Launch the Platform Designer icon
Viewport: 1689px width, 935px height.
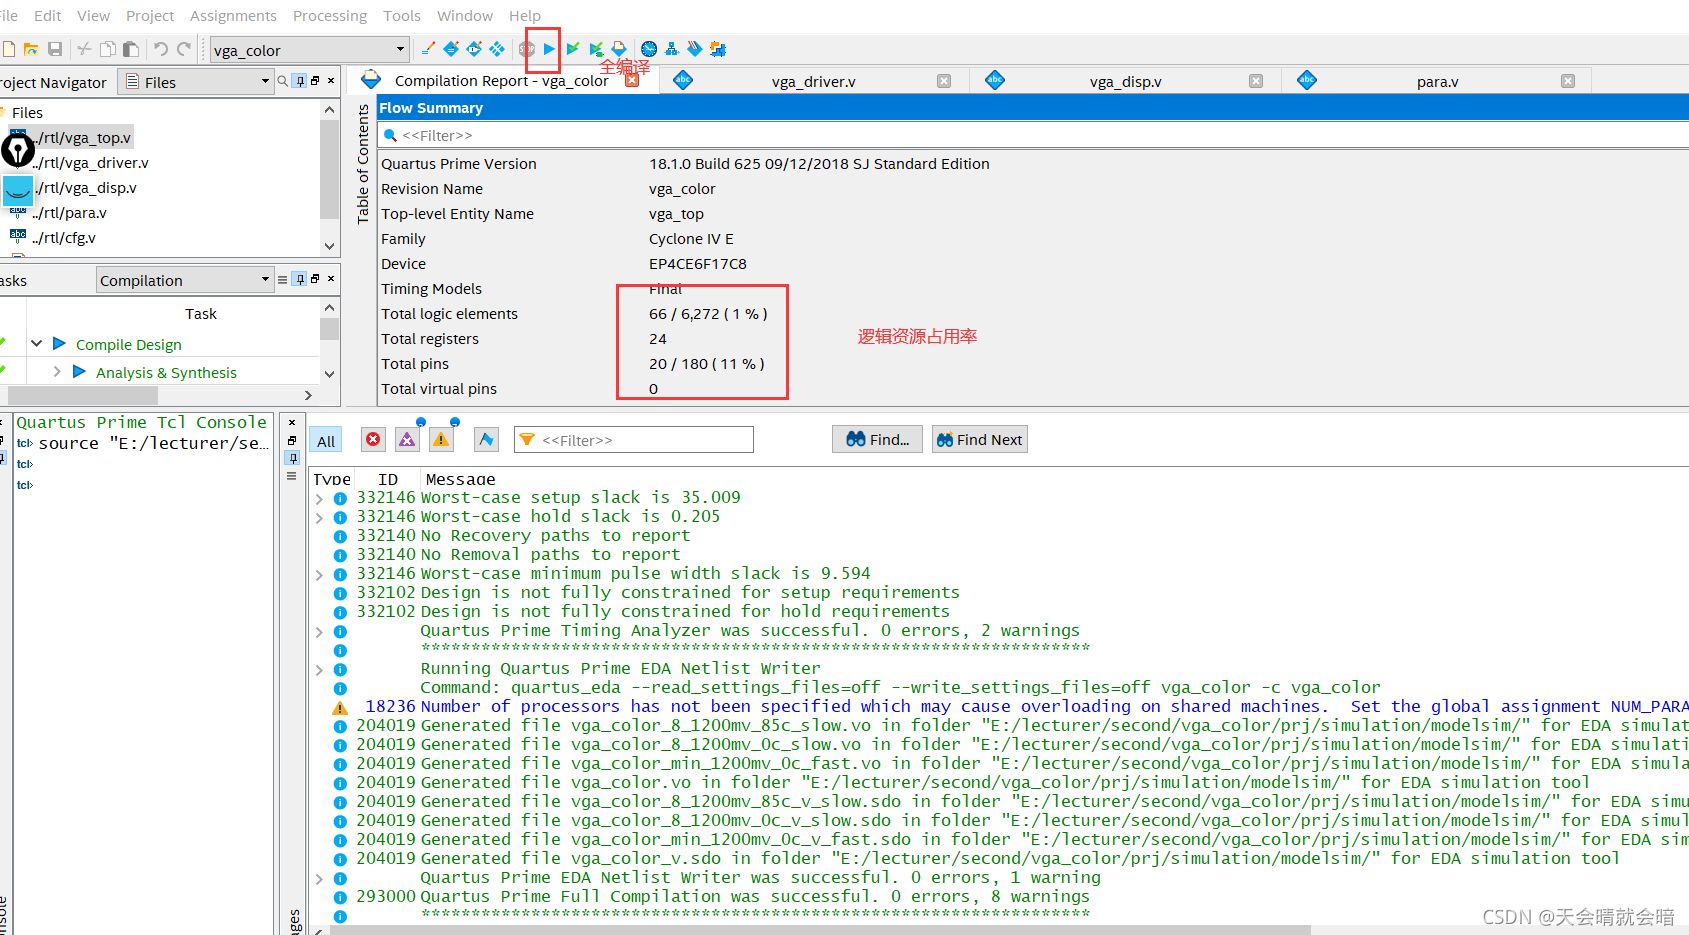tap(718, 49)
